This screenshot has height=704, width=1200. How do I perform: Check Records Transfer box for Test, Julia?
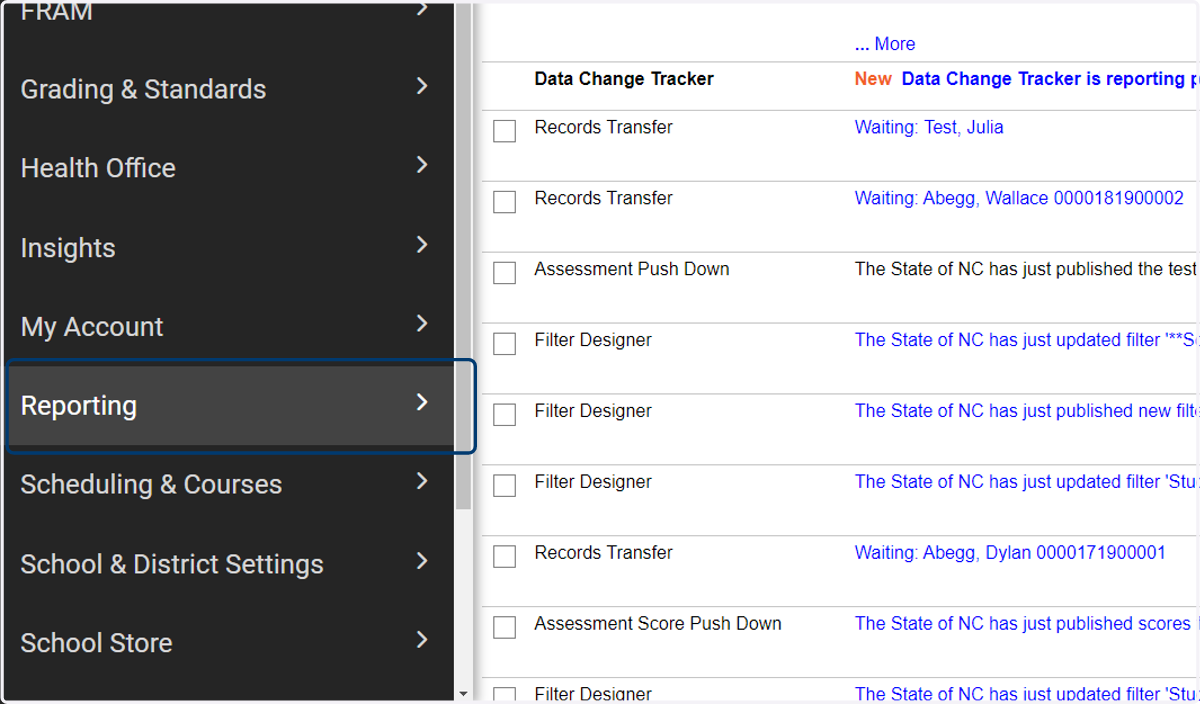pos(505,131)
